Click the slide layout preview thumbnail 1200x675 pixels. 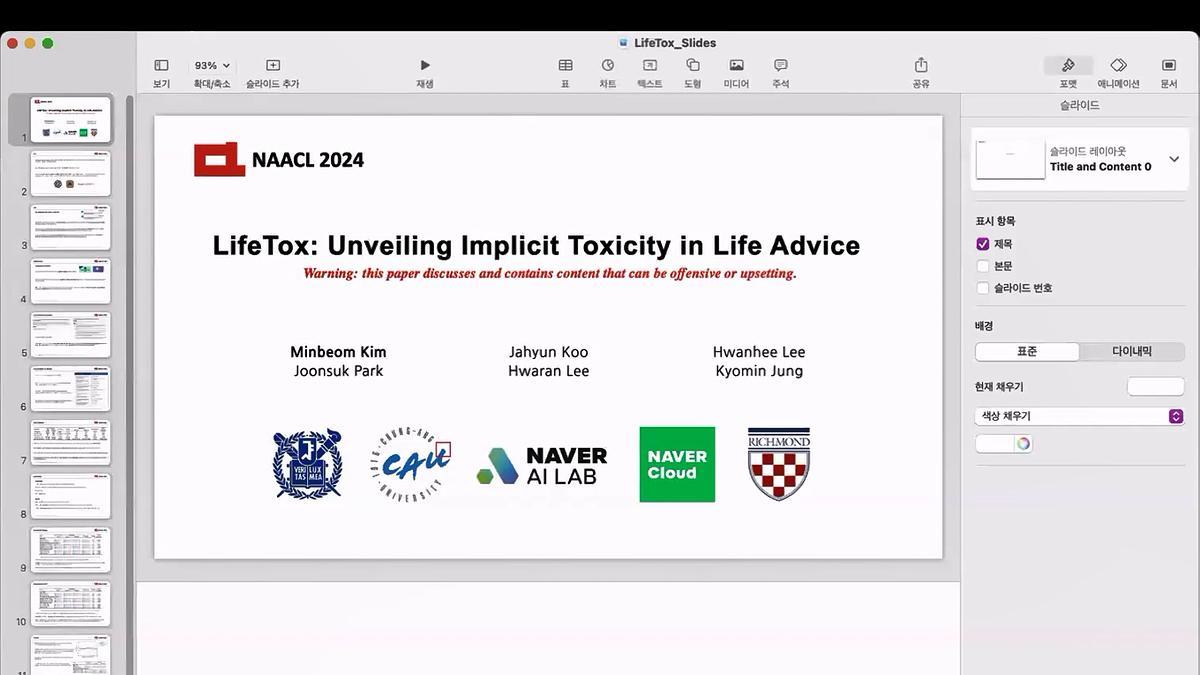pos(1010,159)
